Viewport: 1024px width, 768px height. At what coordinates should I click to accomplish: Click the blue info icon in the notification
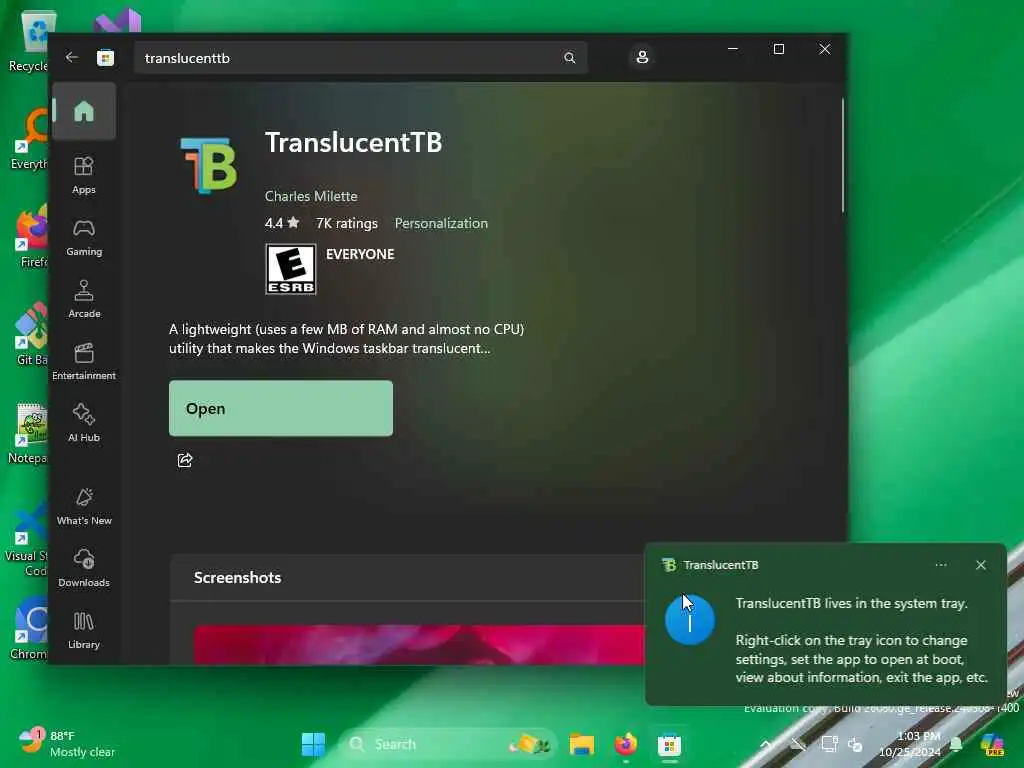690,620
